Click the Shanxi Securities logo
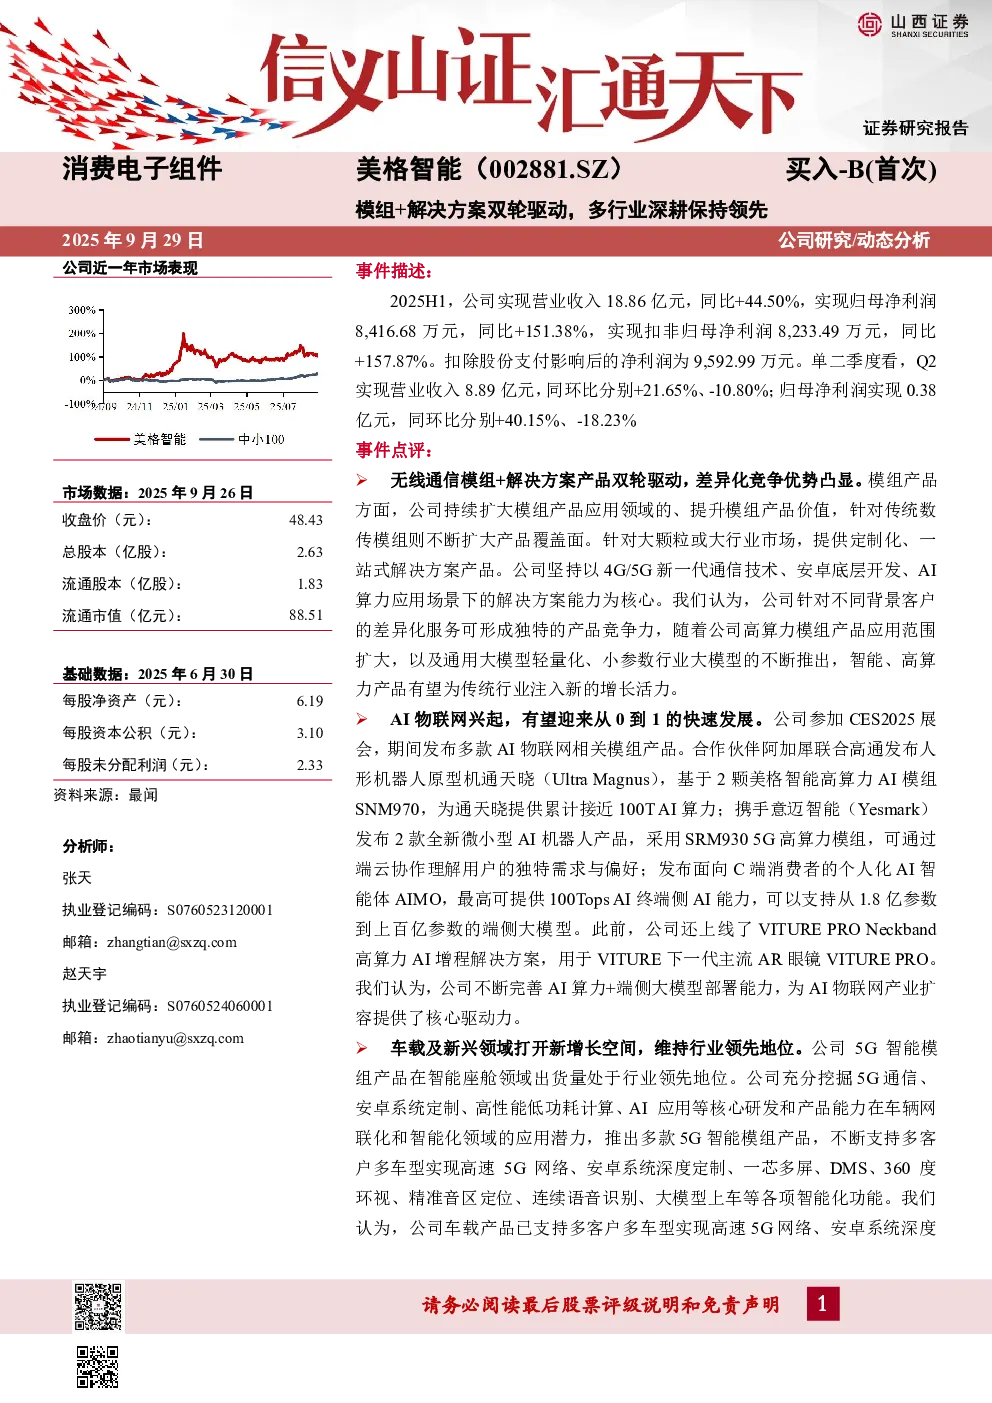992x1403 pixels. click(x=912, y=25)
